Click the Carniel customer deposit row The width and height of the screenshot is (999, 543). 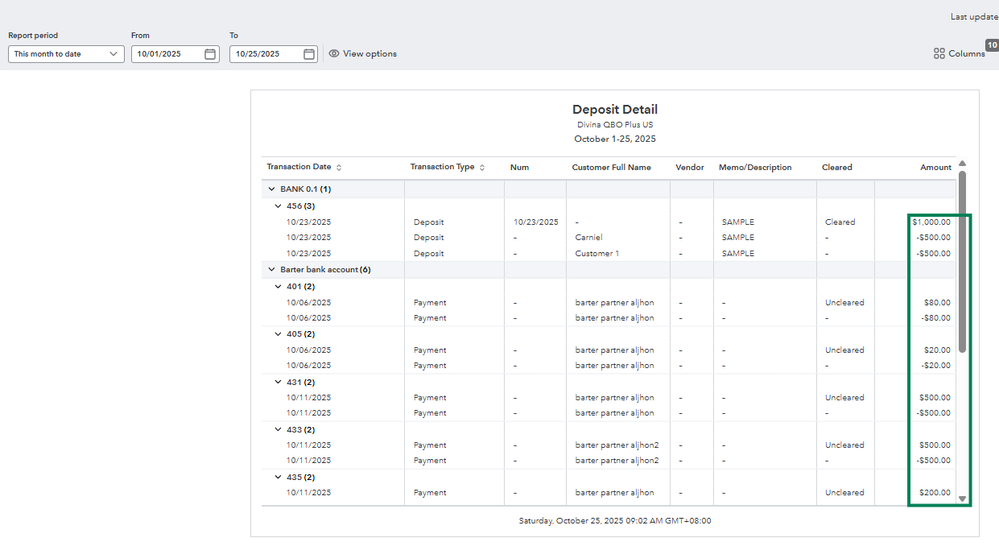click(589, 238)
